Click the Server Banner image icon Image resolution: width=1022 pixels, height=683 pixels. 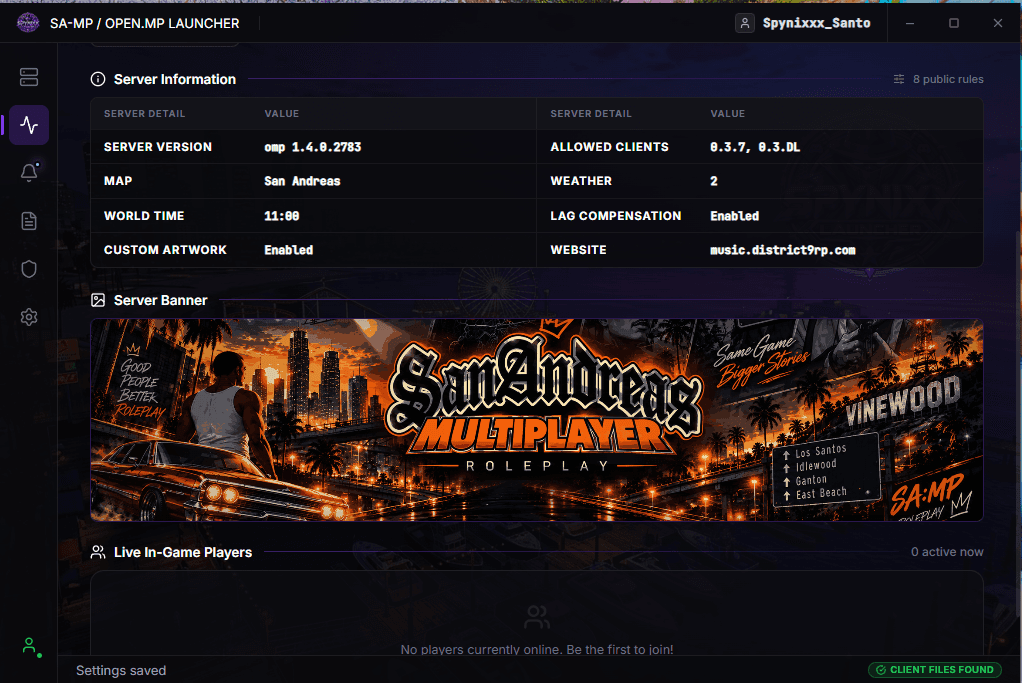98,300
